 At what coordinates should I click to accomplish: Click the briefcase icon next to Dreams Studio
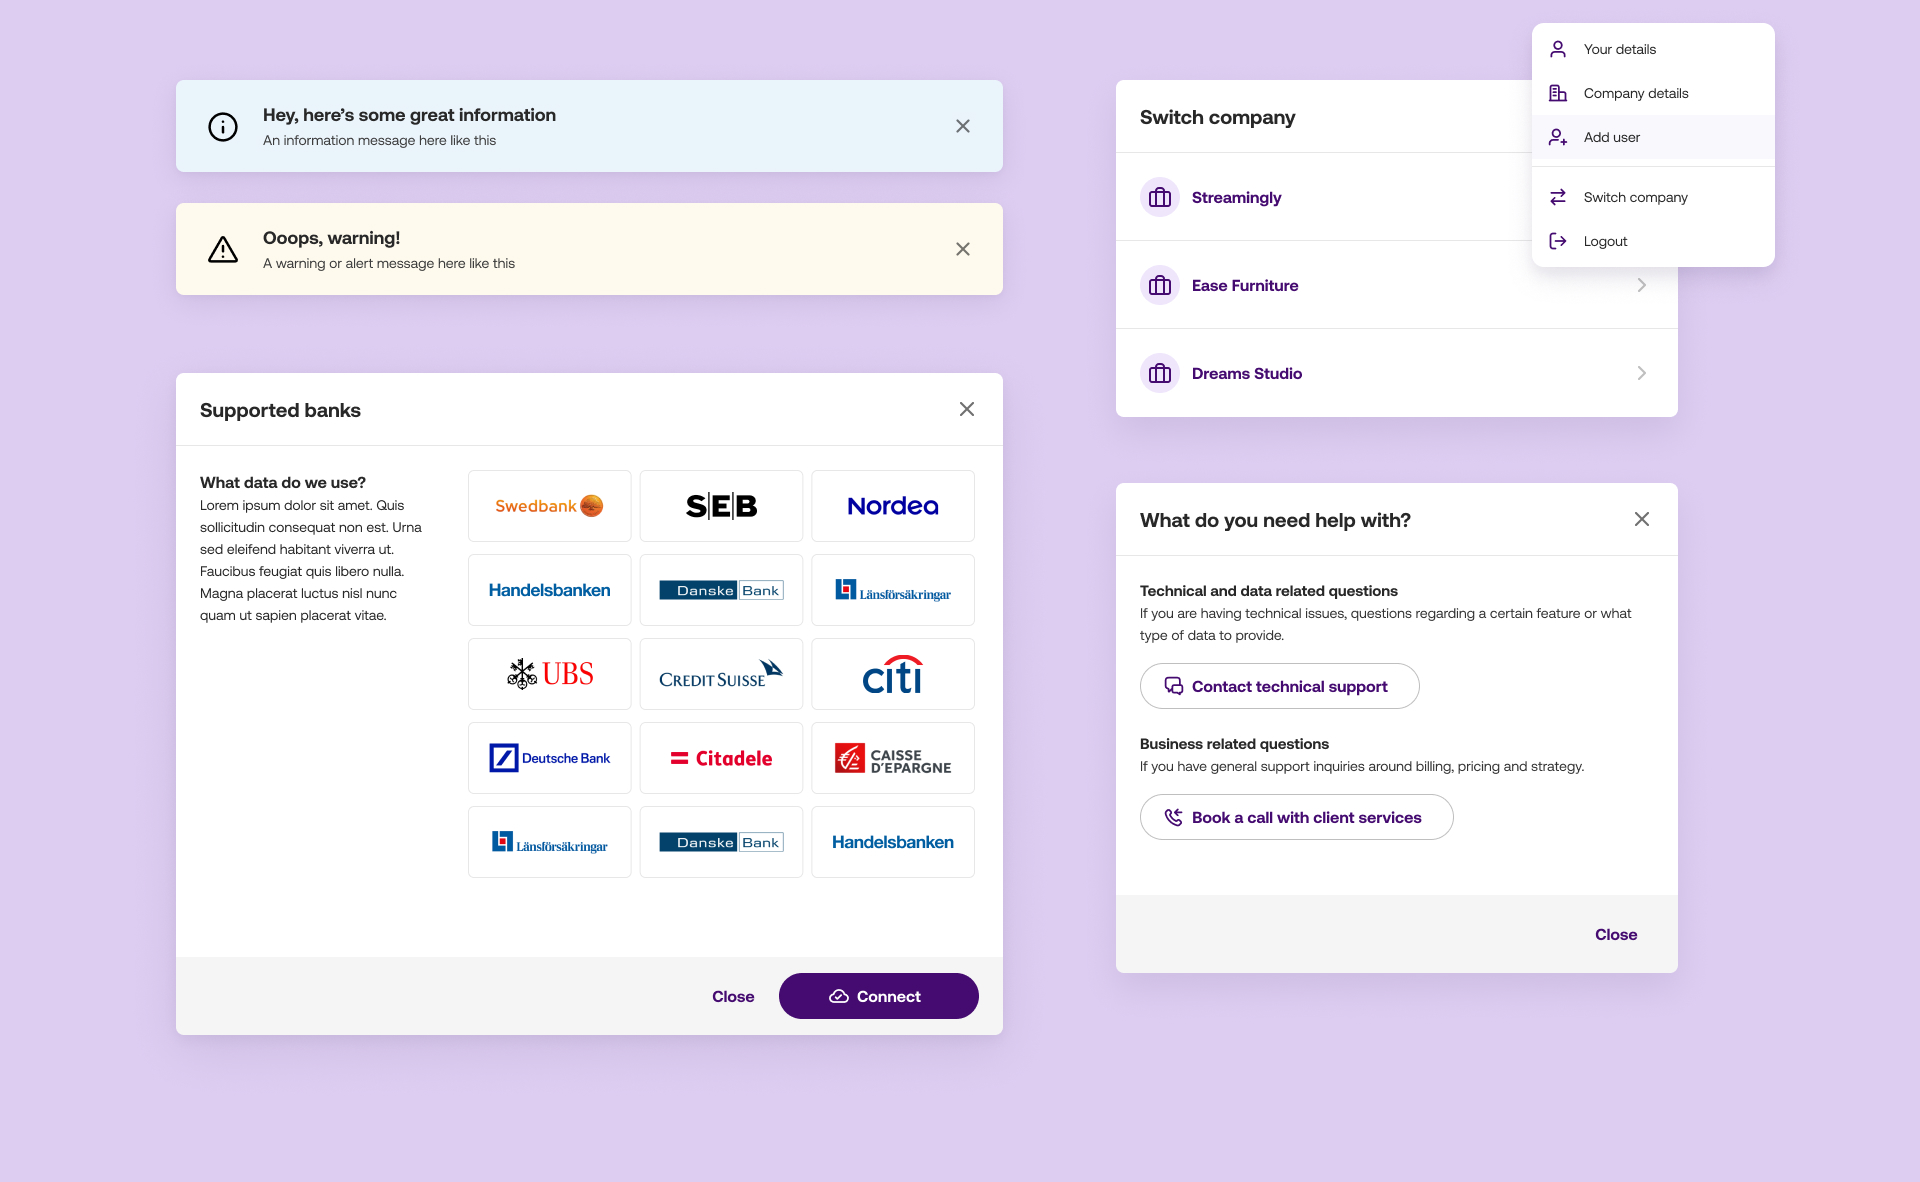tap(1160, 373)
